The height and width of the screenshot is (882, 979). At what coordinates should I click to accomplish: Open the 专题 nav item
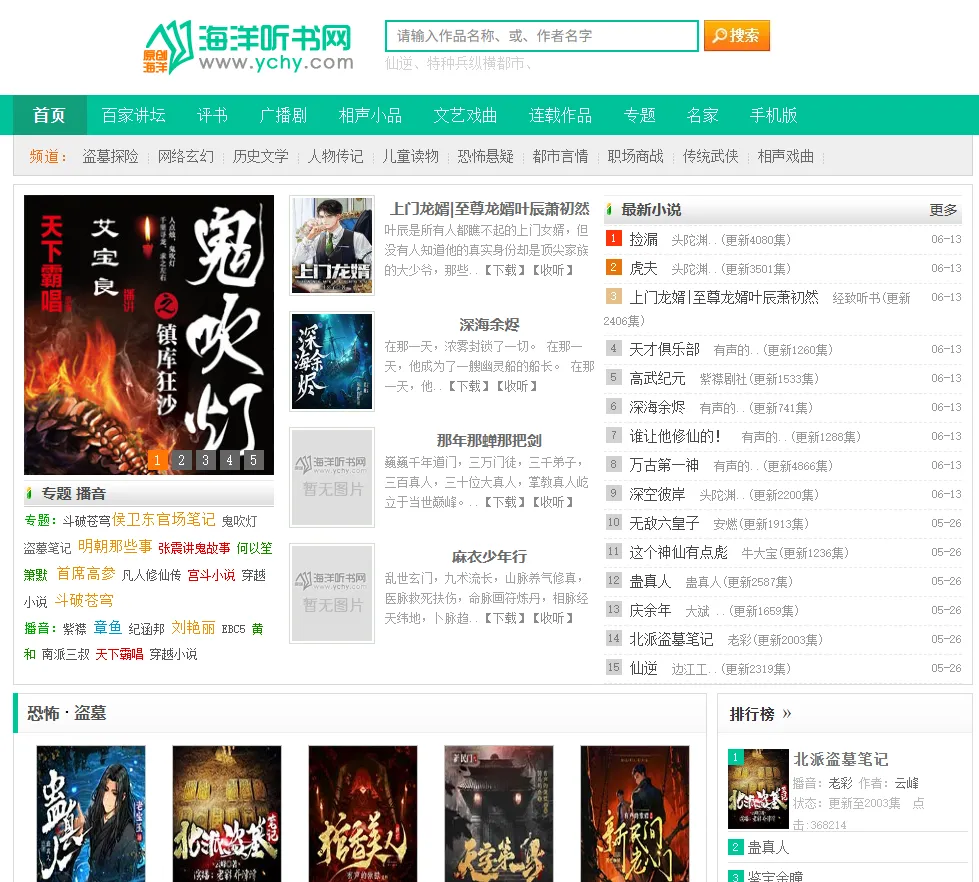tap(639, 115)
